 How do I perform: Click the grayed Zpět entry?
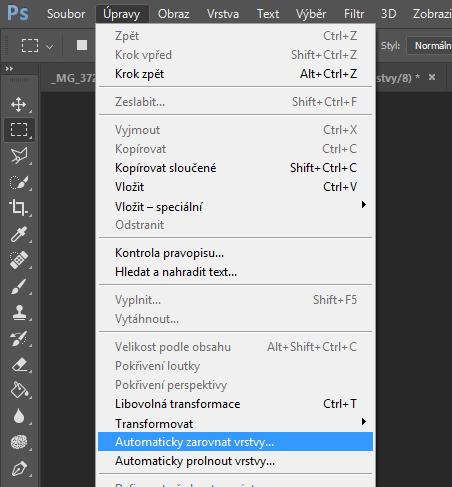(235, 36)
